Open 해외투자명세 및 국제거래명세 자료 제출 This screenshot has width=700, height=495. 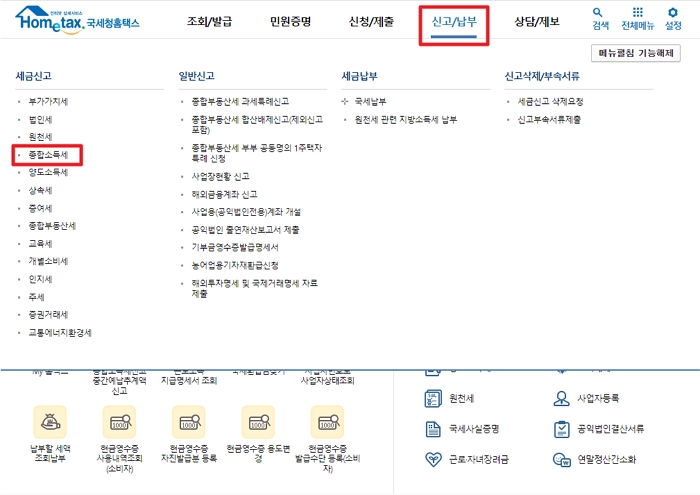click(254, 288)
